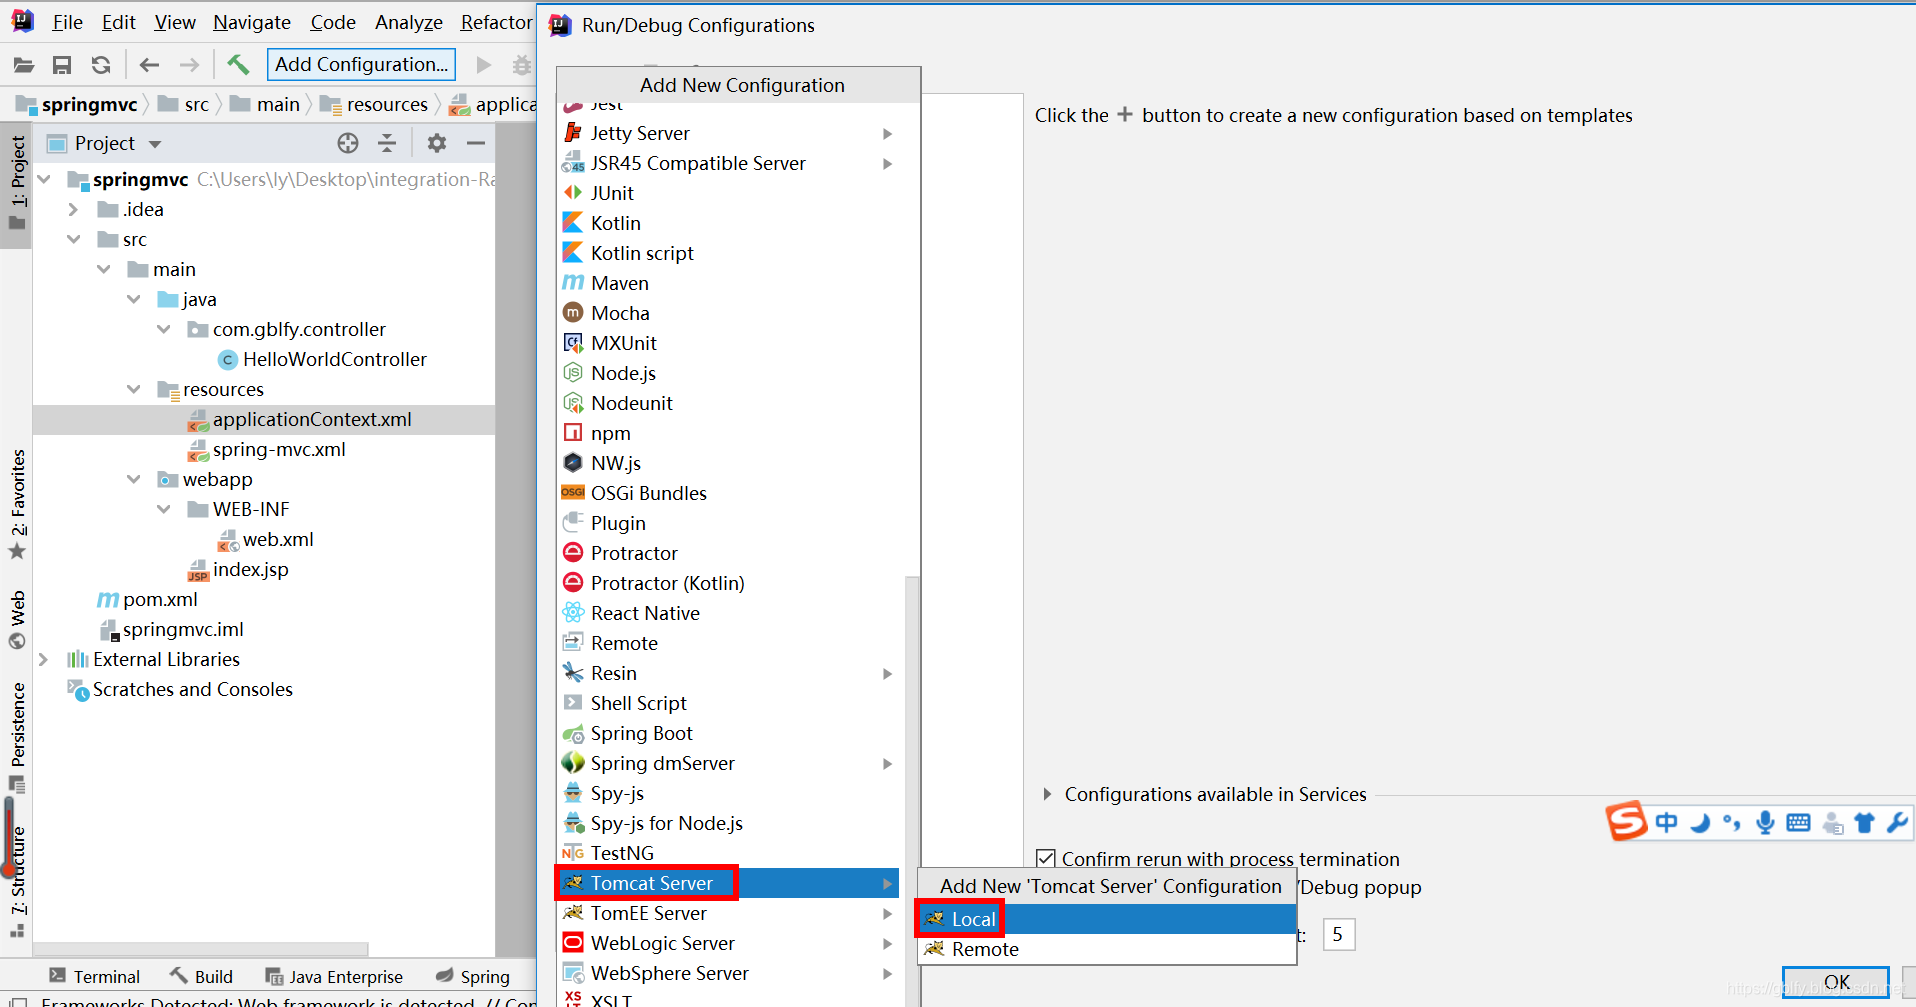Click the Open folder toolbar icon

[x=24, y=65]
